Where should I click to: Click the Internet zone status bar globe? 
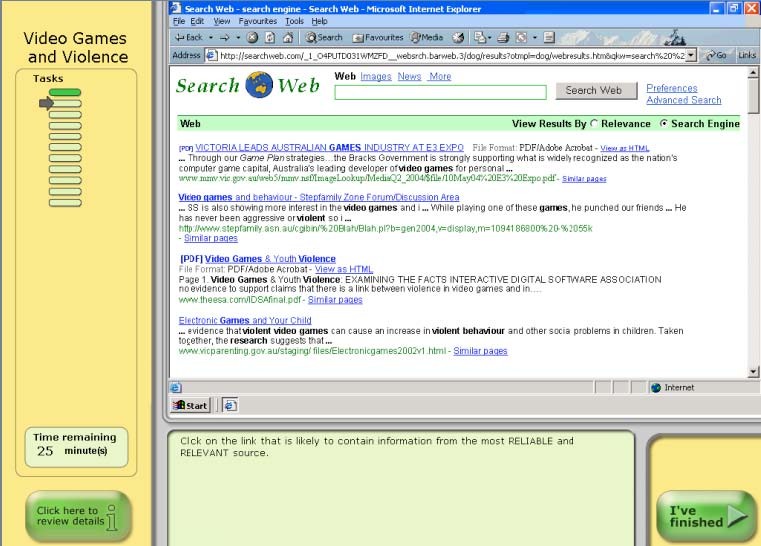coord(656,387)
